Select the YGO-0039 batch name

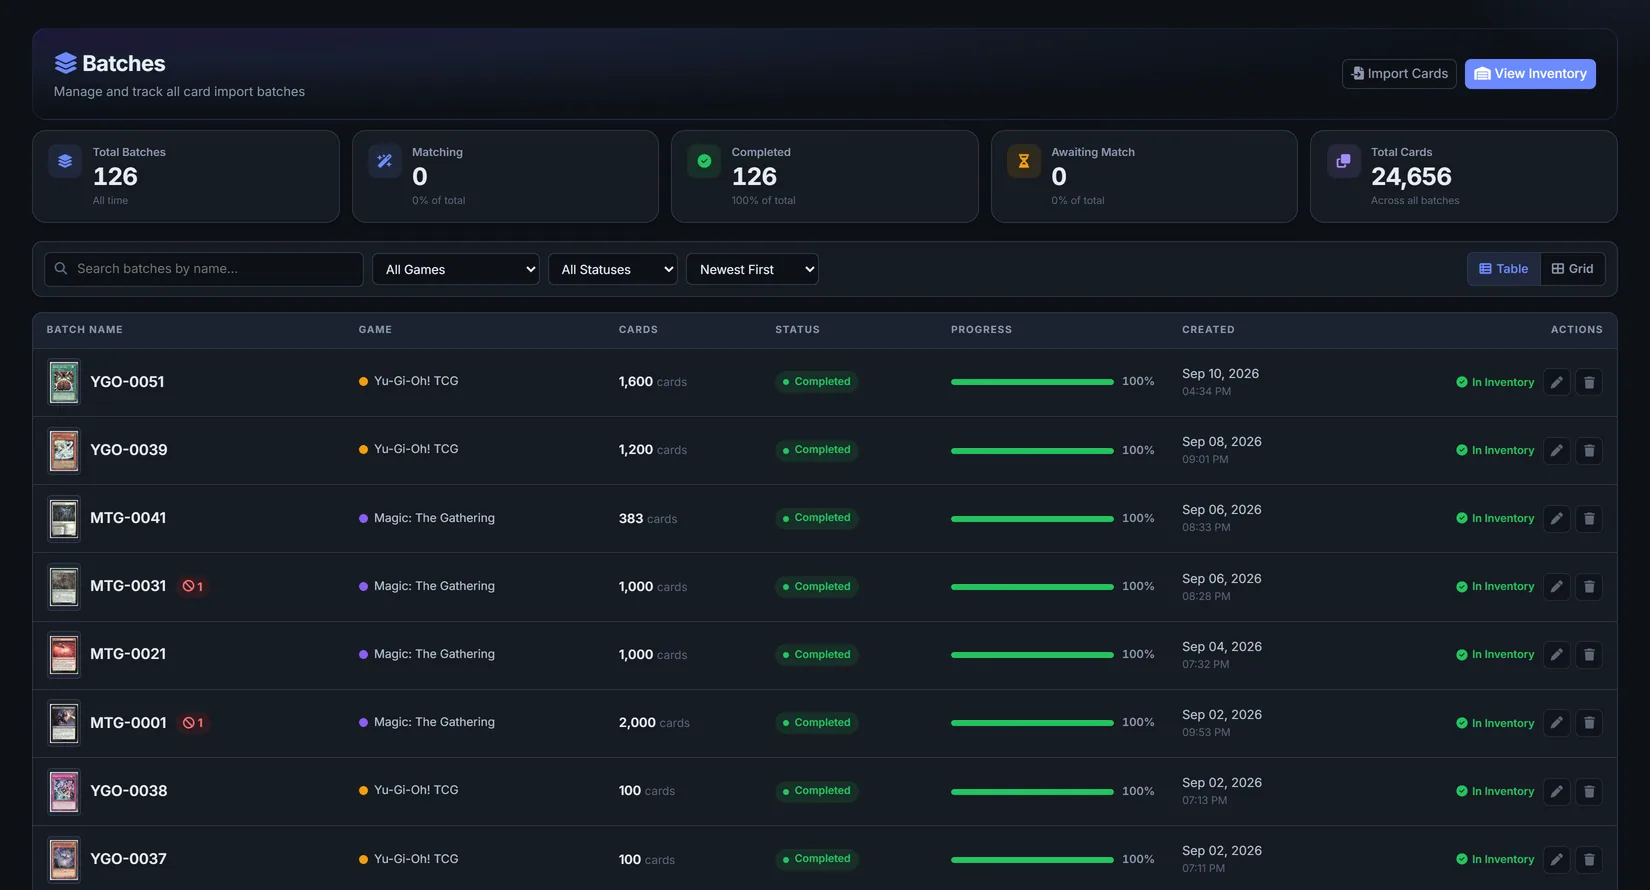click(129, 450)
